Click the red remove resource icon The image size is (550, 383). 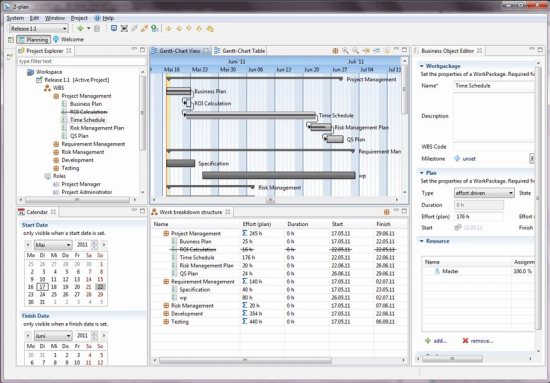[465, 341]
